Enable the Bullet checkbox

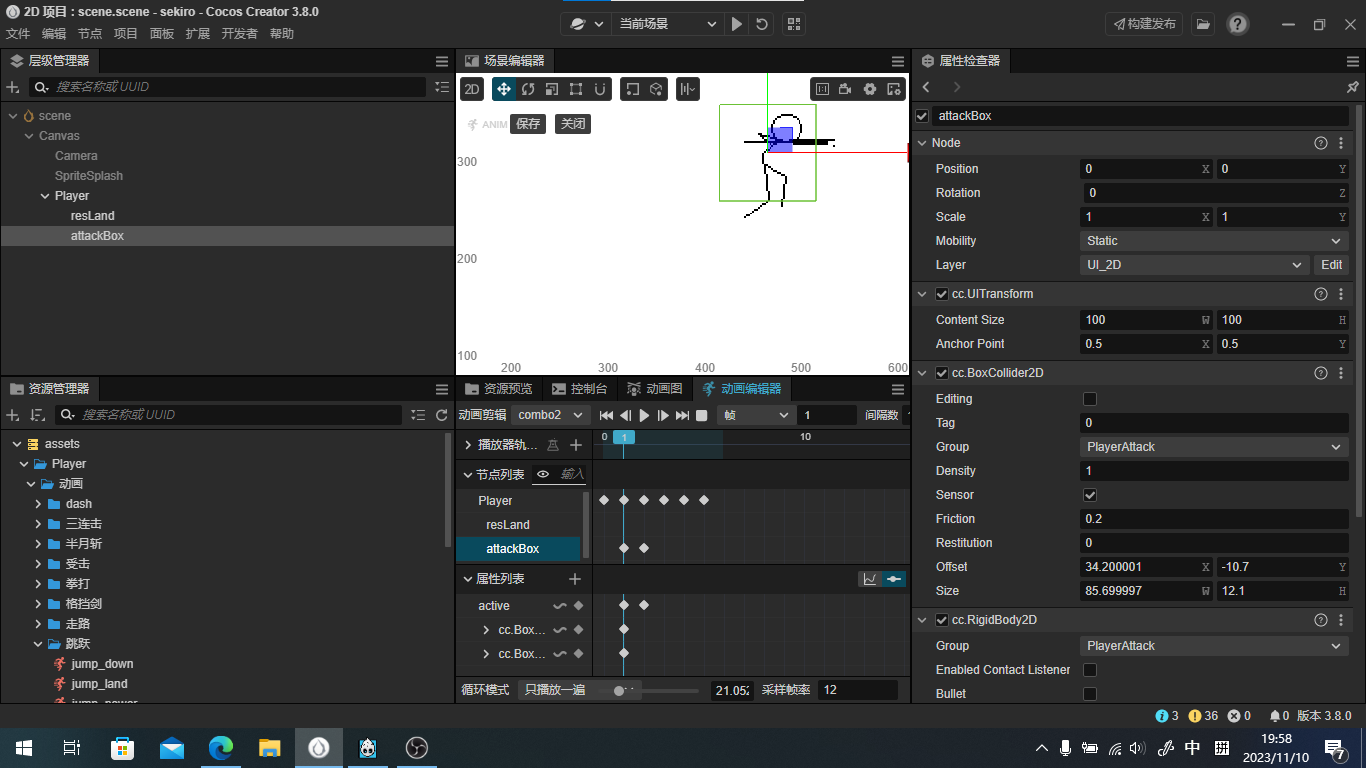click(x=1090, y=694)
